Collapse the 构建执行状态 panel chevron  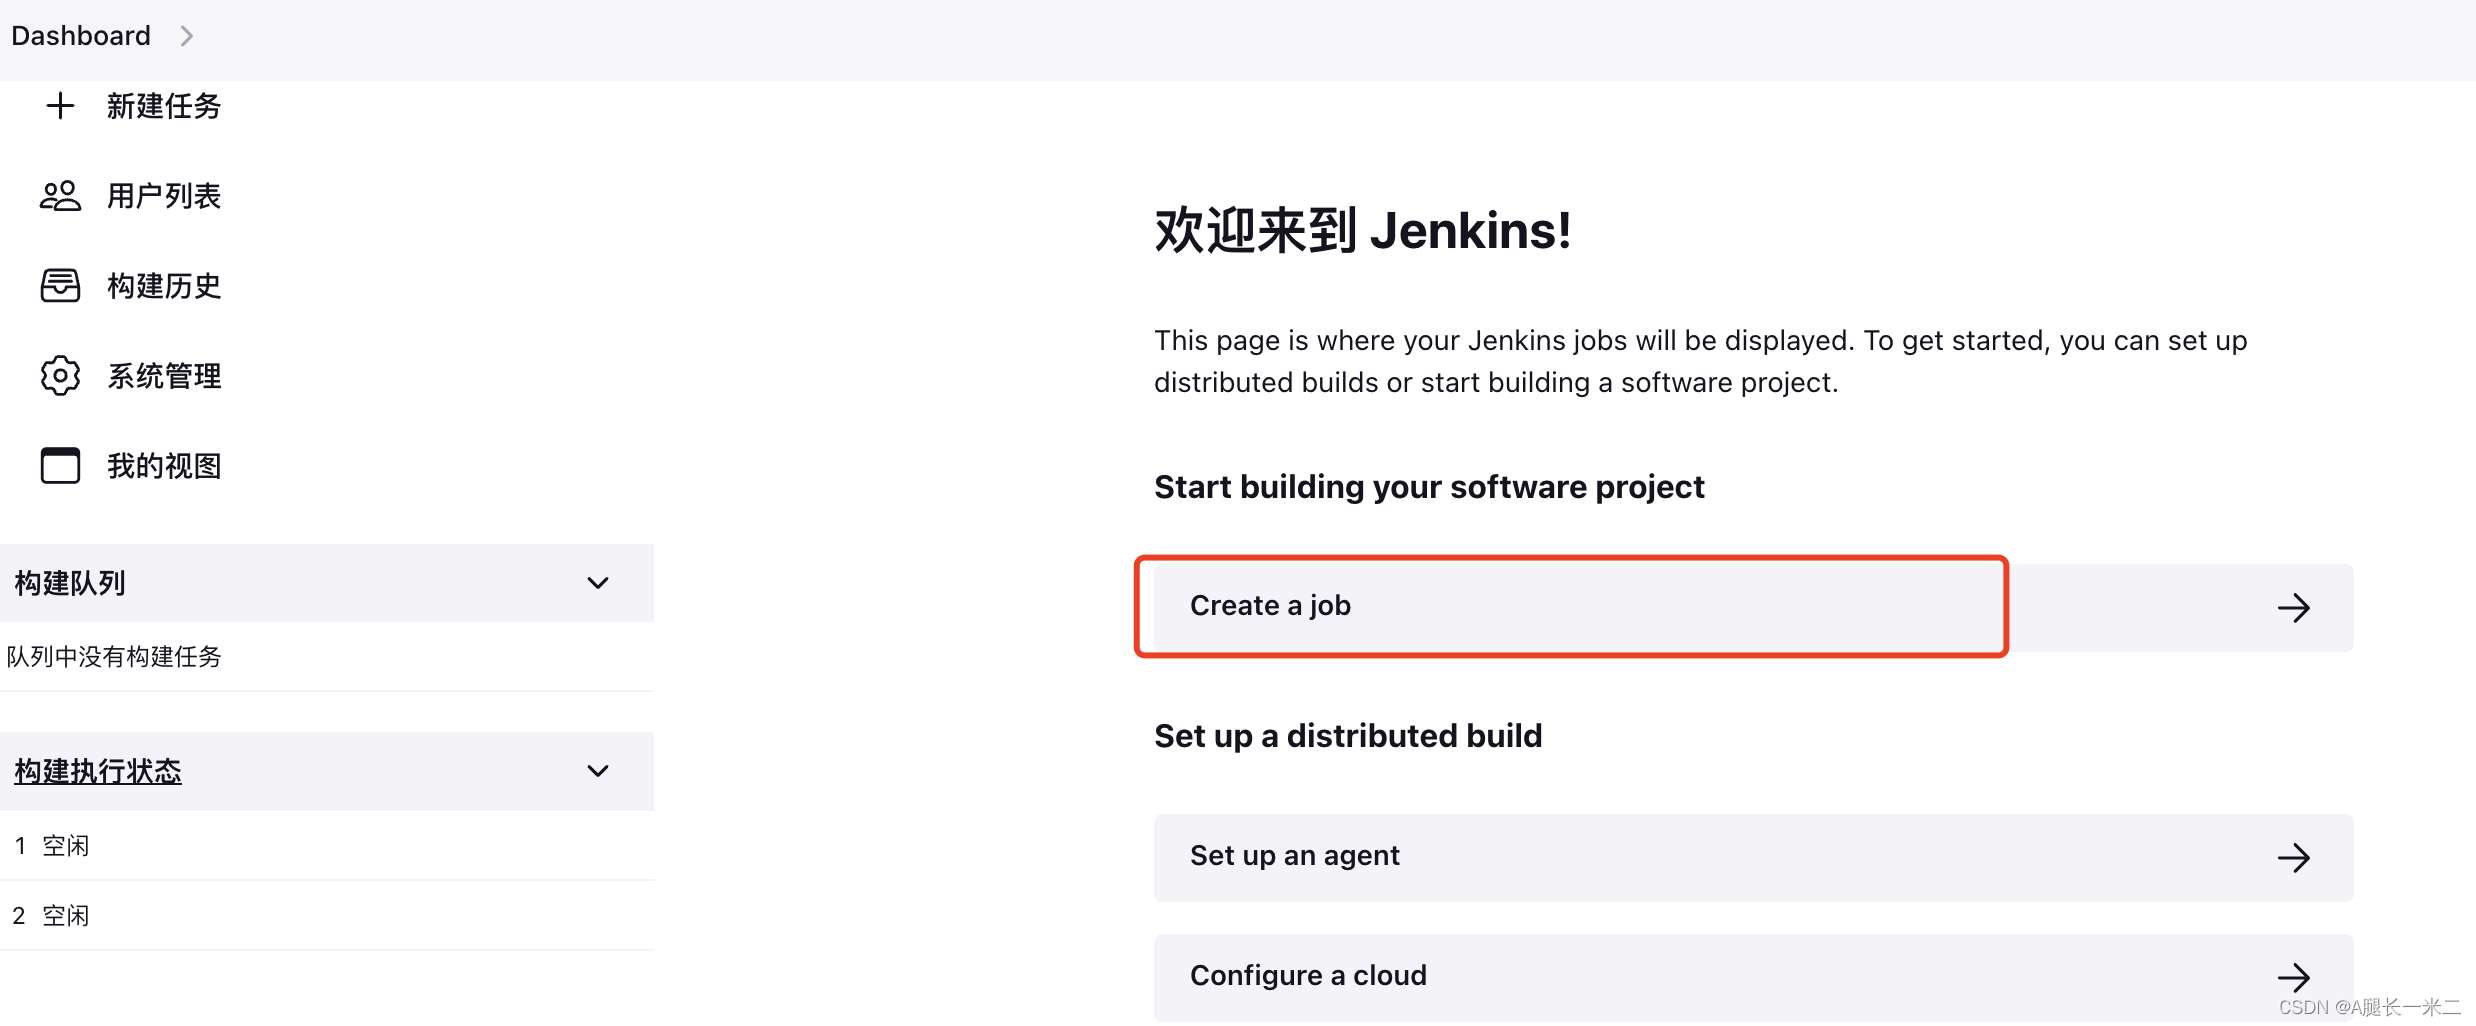point(598,771)
